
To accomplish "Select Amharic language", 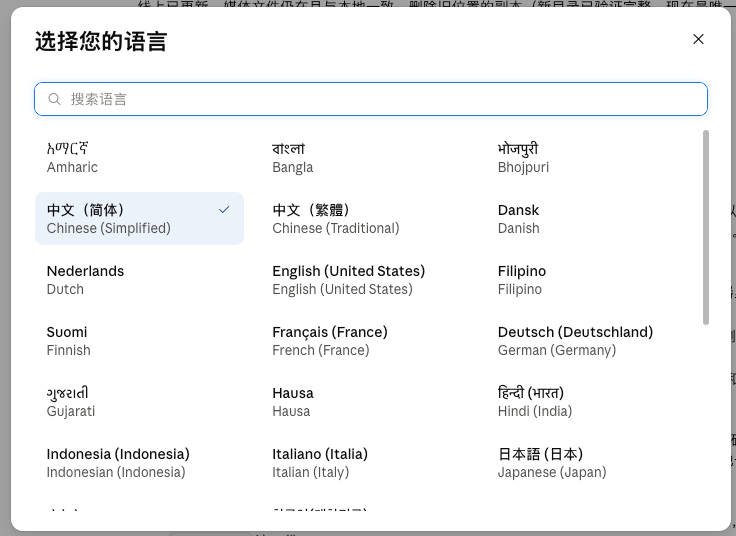I will click(x=139, y=158).
